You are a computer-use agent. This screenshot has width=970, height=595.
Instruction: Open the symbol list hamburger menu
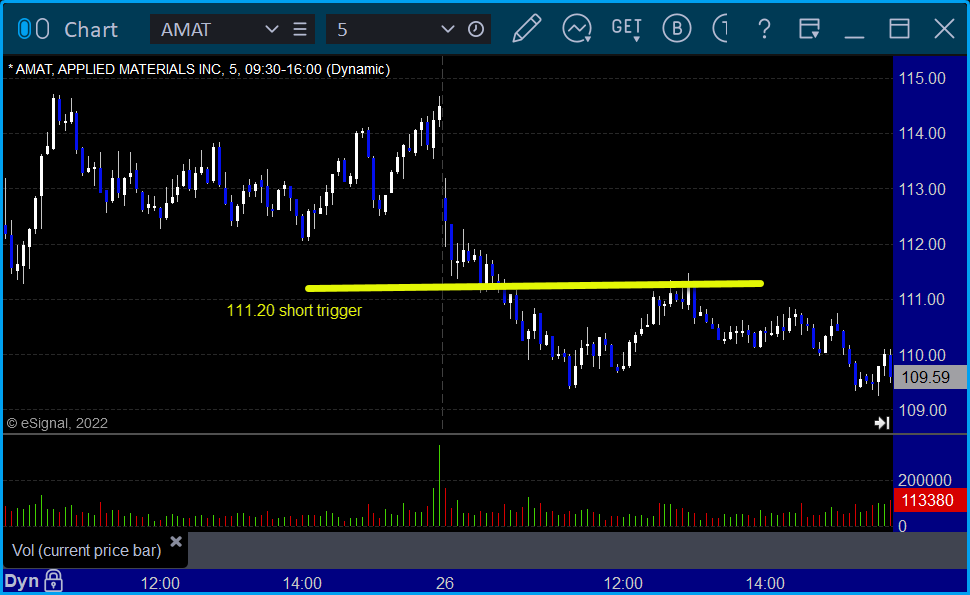tap(300, 29)
